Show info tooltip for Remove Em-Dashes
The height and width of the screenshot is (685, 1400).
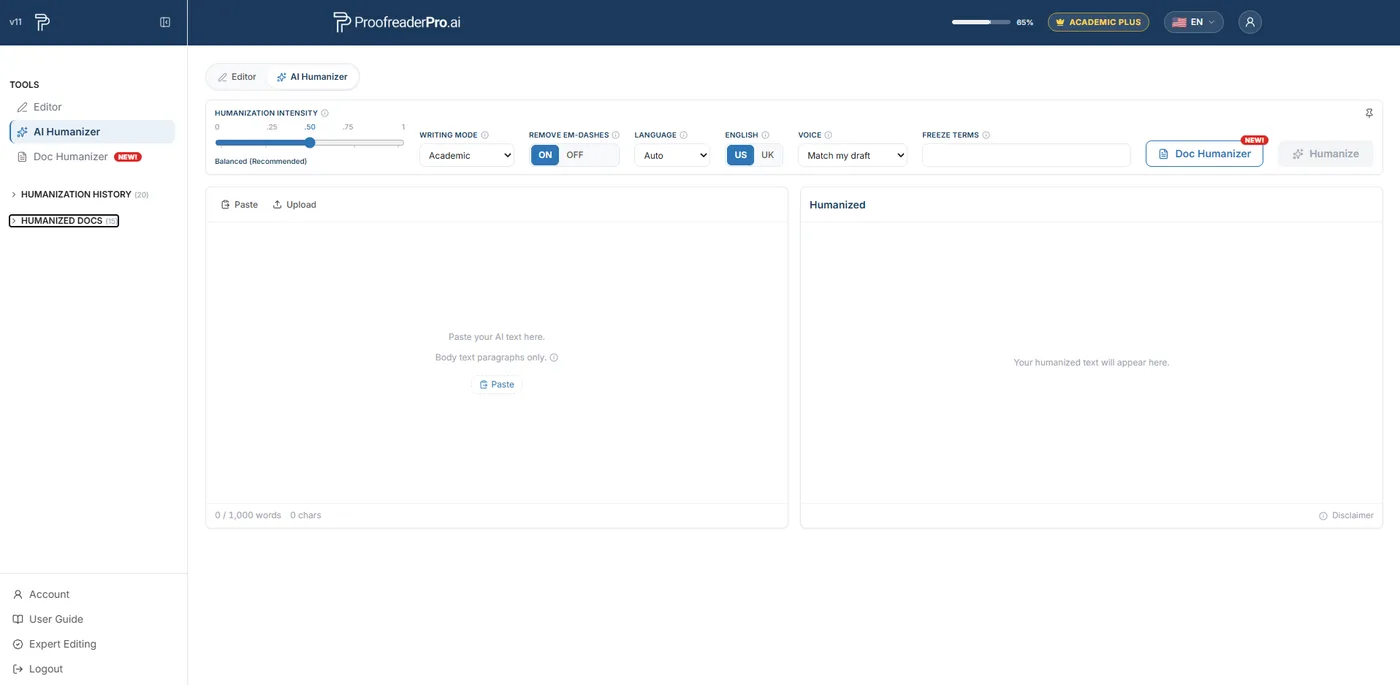[616, 135]
